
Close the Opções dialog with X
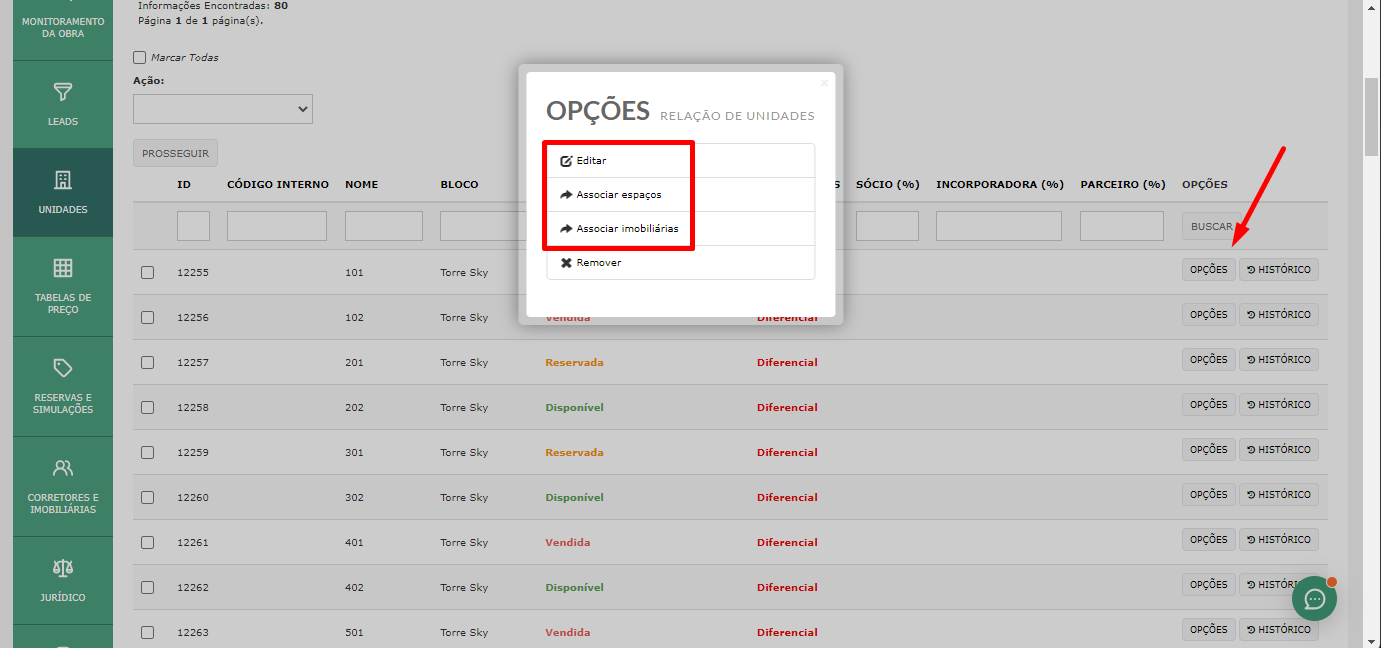[824, 83]
